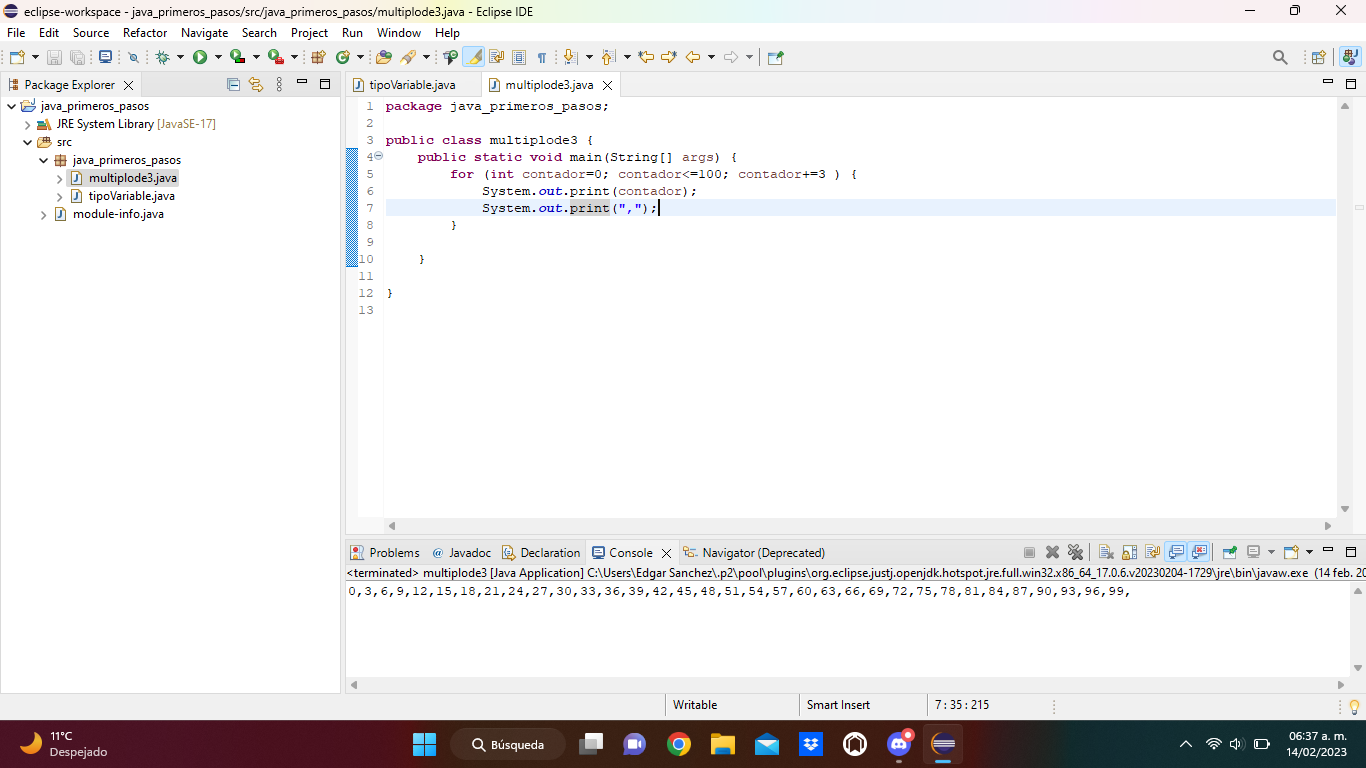Skip all breakpoints in the toolbar
The image size is (1366, 768).
click(x=133, y=57)
